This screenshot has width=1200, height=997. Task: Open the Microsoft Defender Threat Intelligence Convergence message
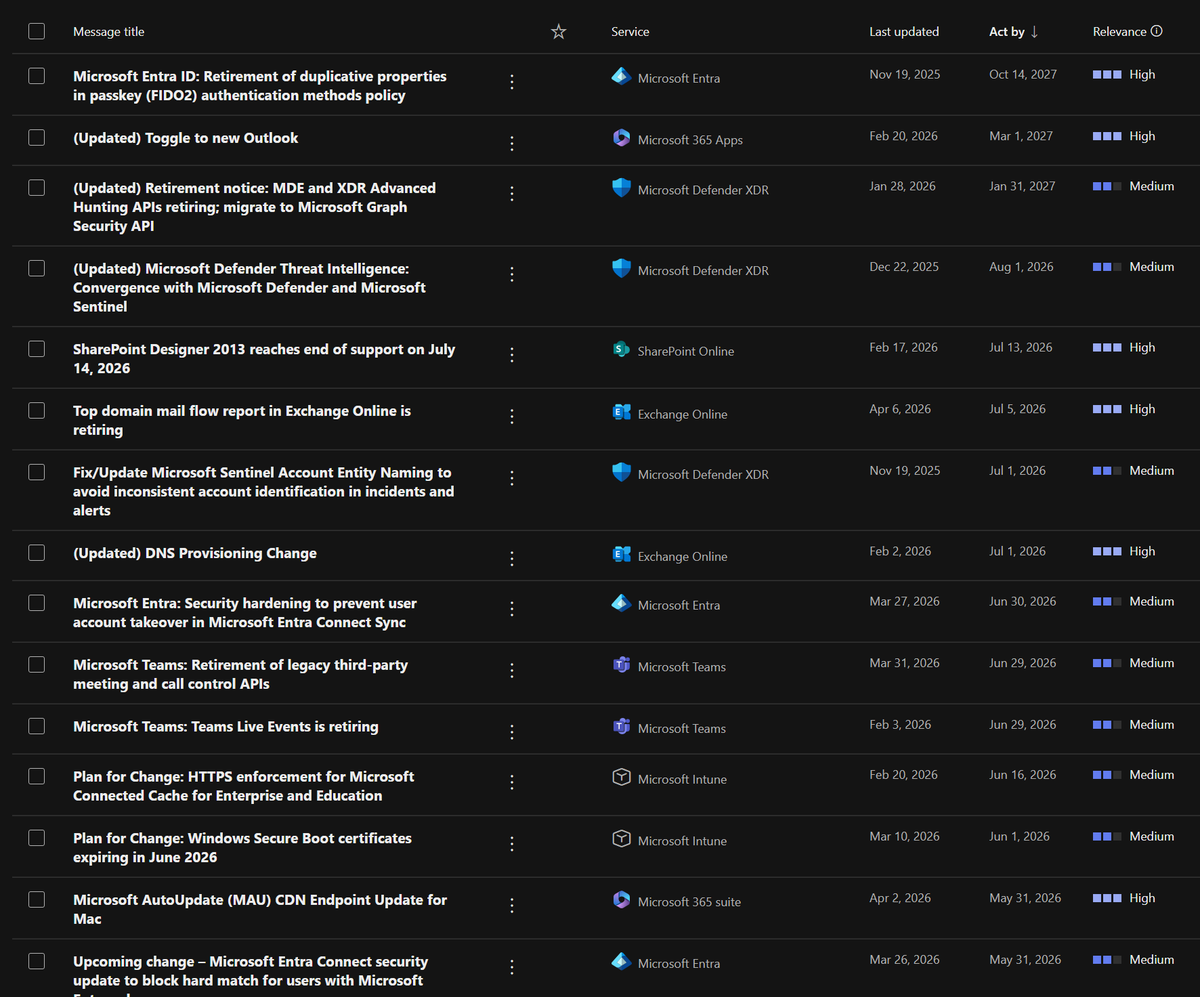[x=249, y=287]
